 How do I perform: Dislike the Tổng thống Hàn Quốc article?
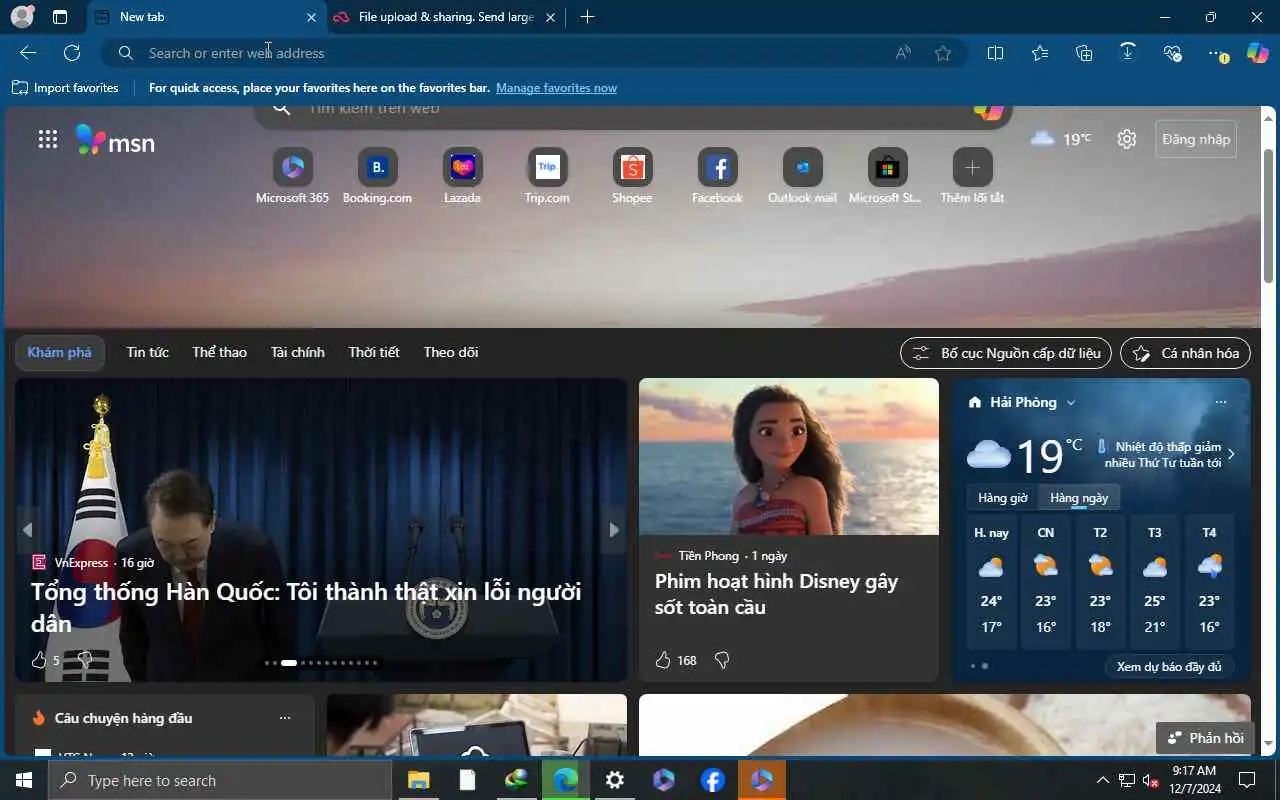click(x=85, y=660)
